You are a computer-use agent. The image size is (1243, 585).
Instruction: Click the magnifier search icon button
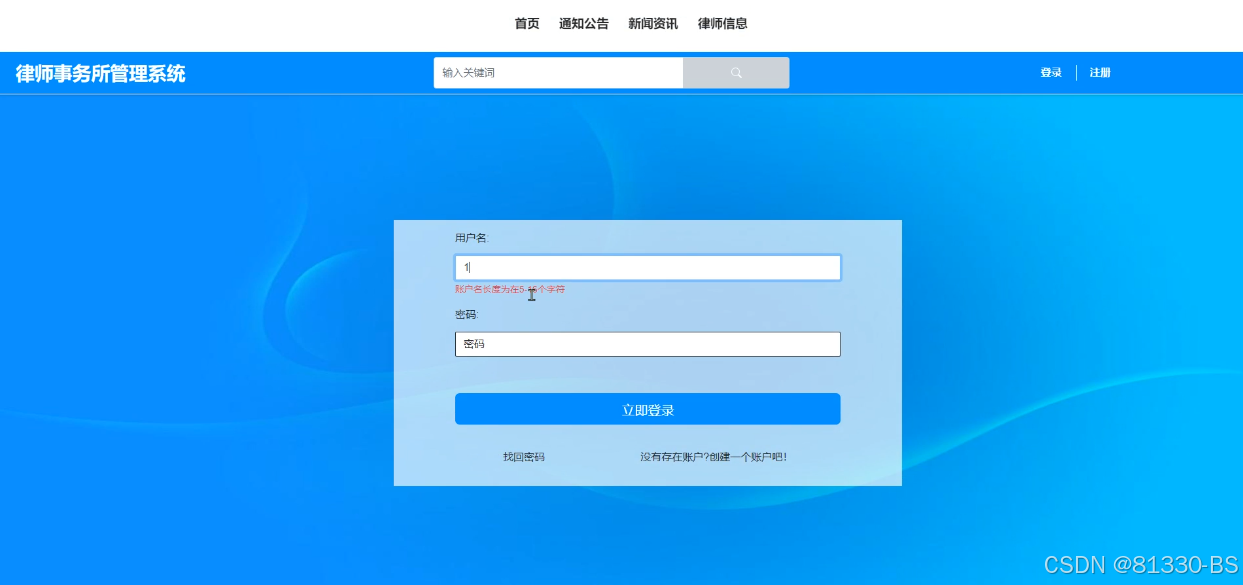point(736,73)
